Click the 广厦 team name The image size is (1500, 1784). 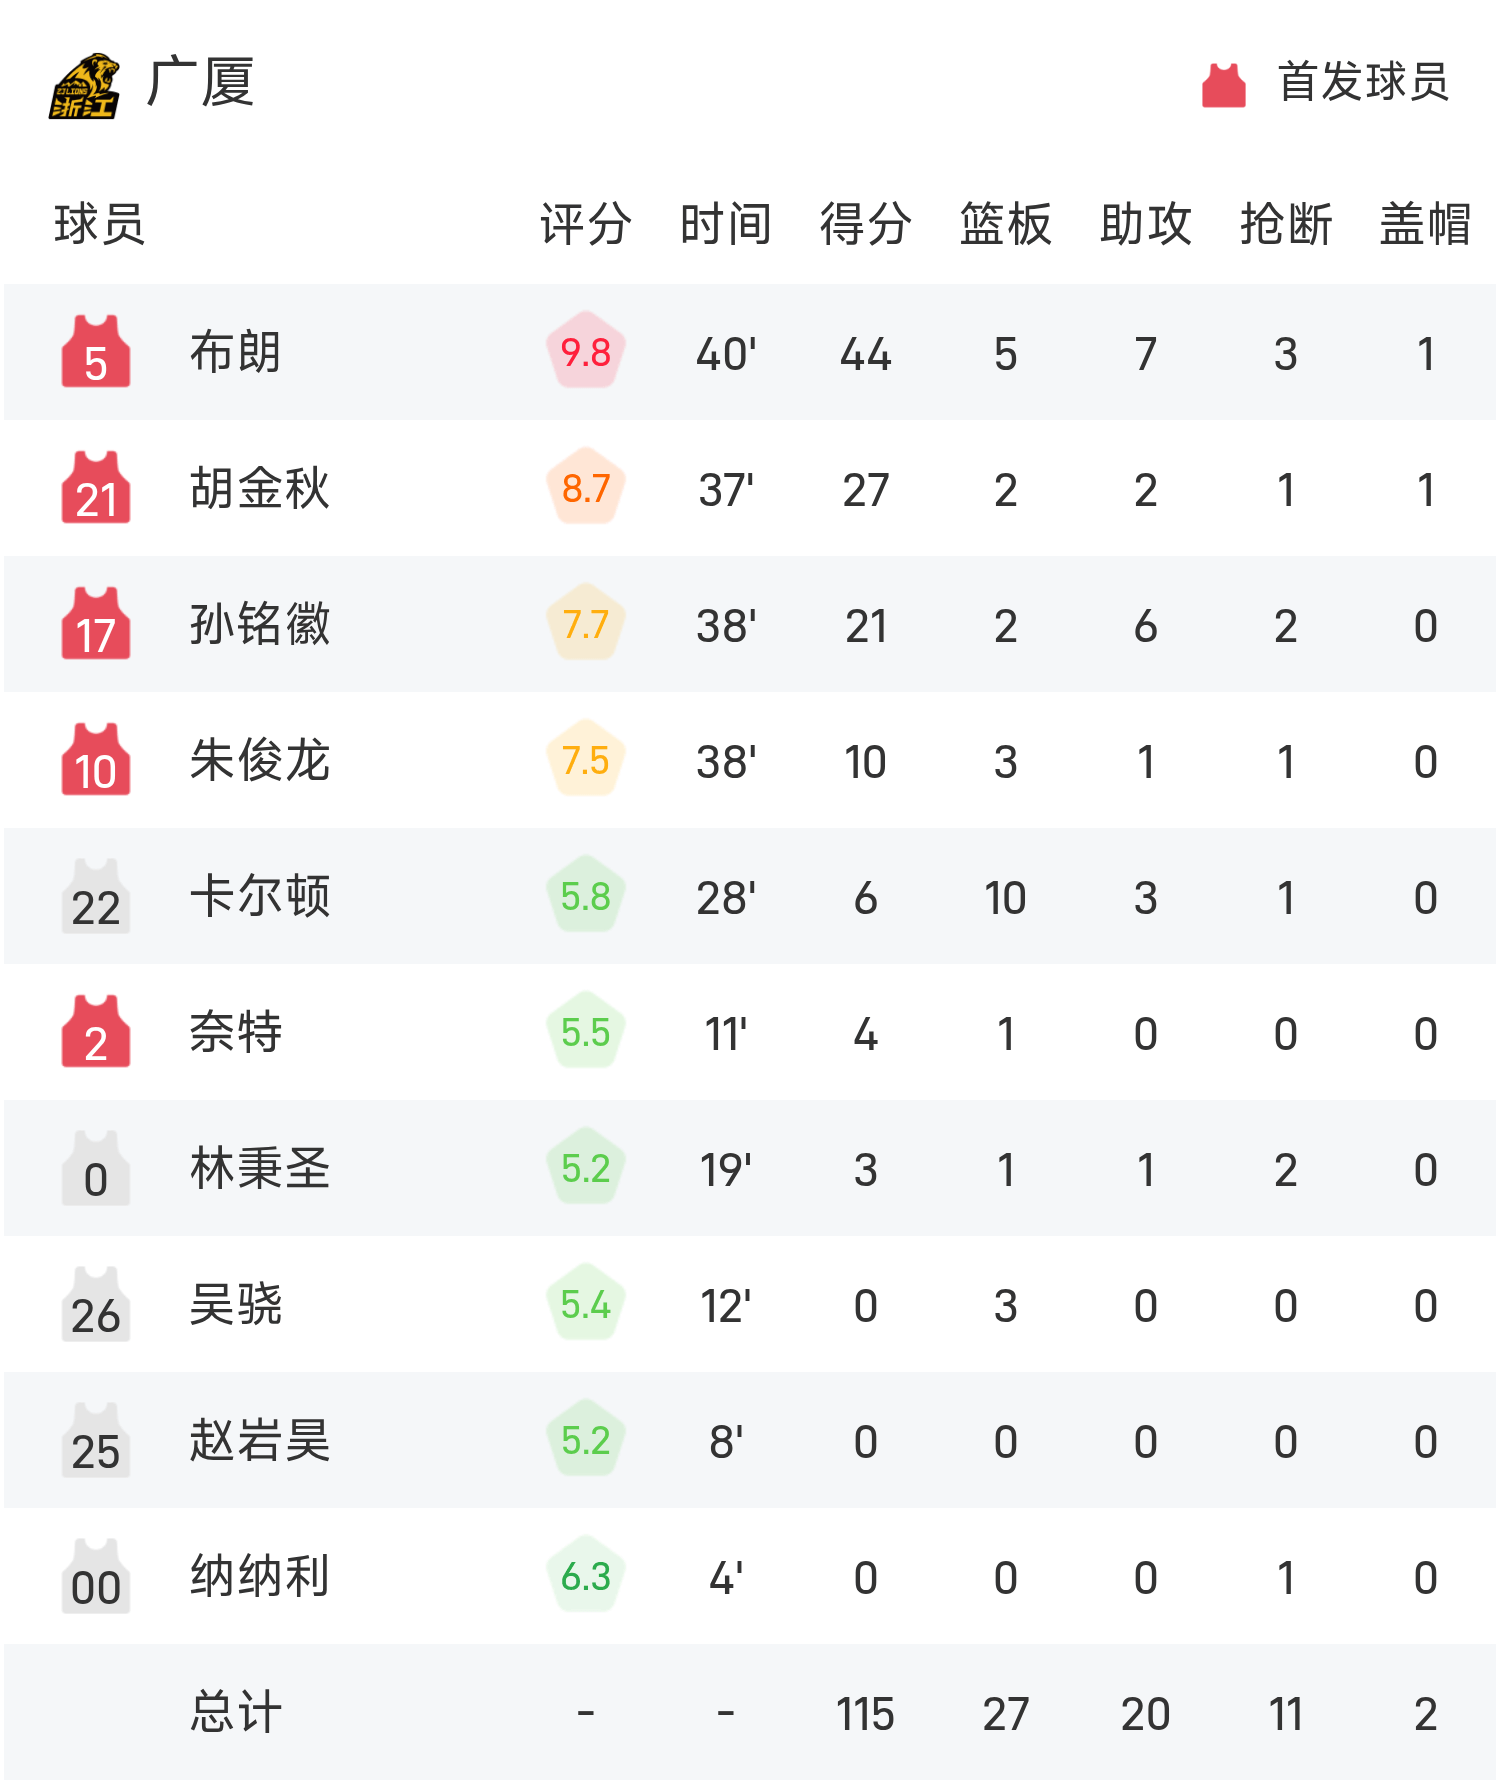(201, 83)
